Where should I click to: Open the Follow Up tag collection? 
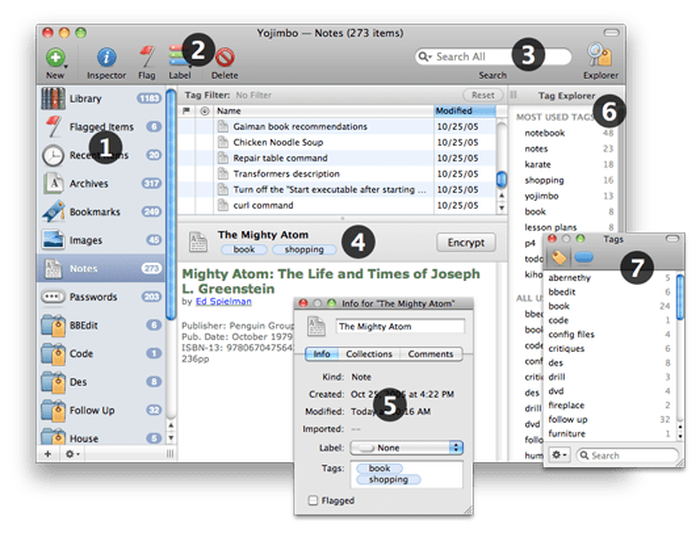(x=101, y=410)
